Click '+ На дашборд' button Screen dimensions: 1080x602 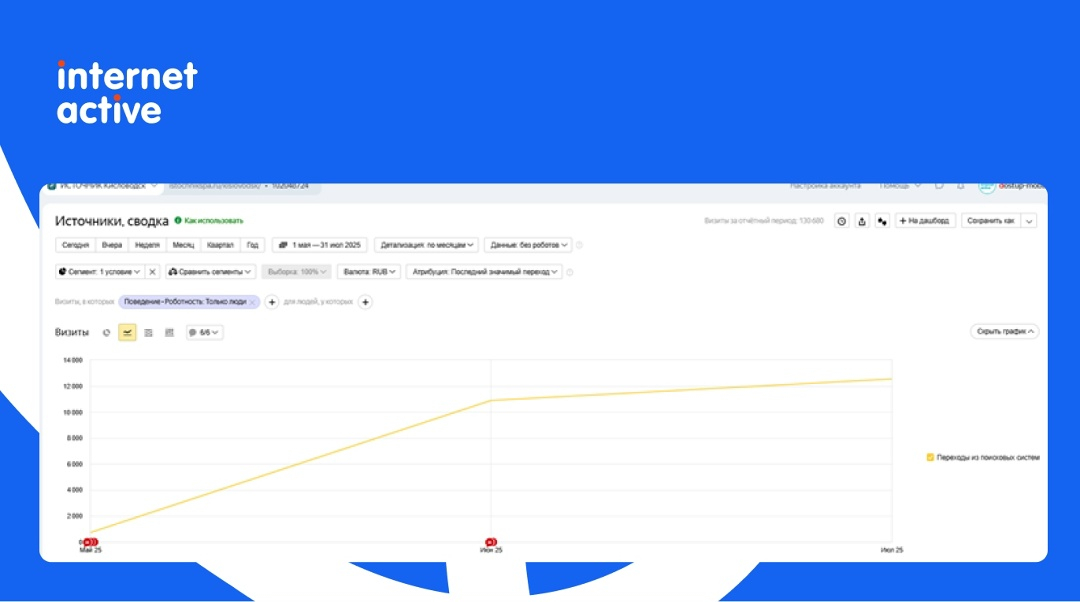[924, 221]
